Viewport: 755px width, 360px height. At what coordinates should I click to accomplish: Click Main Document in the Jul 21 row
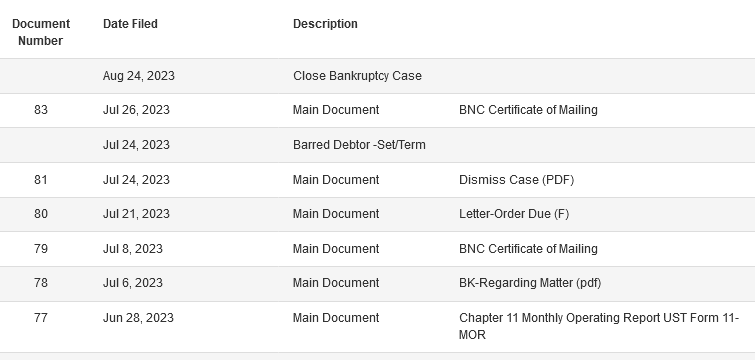tap(336, 214)
